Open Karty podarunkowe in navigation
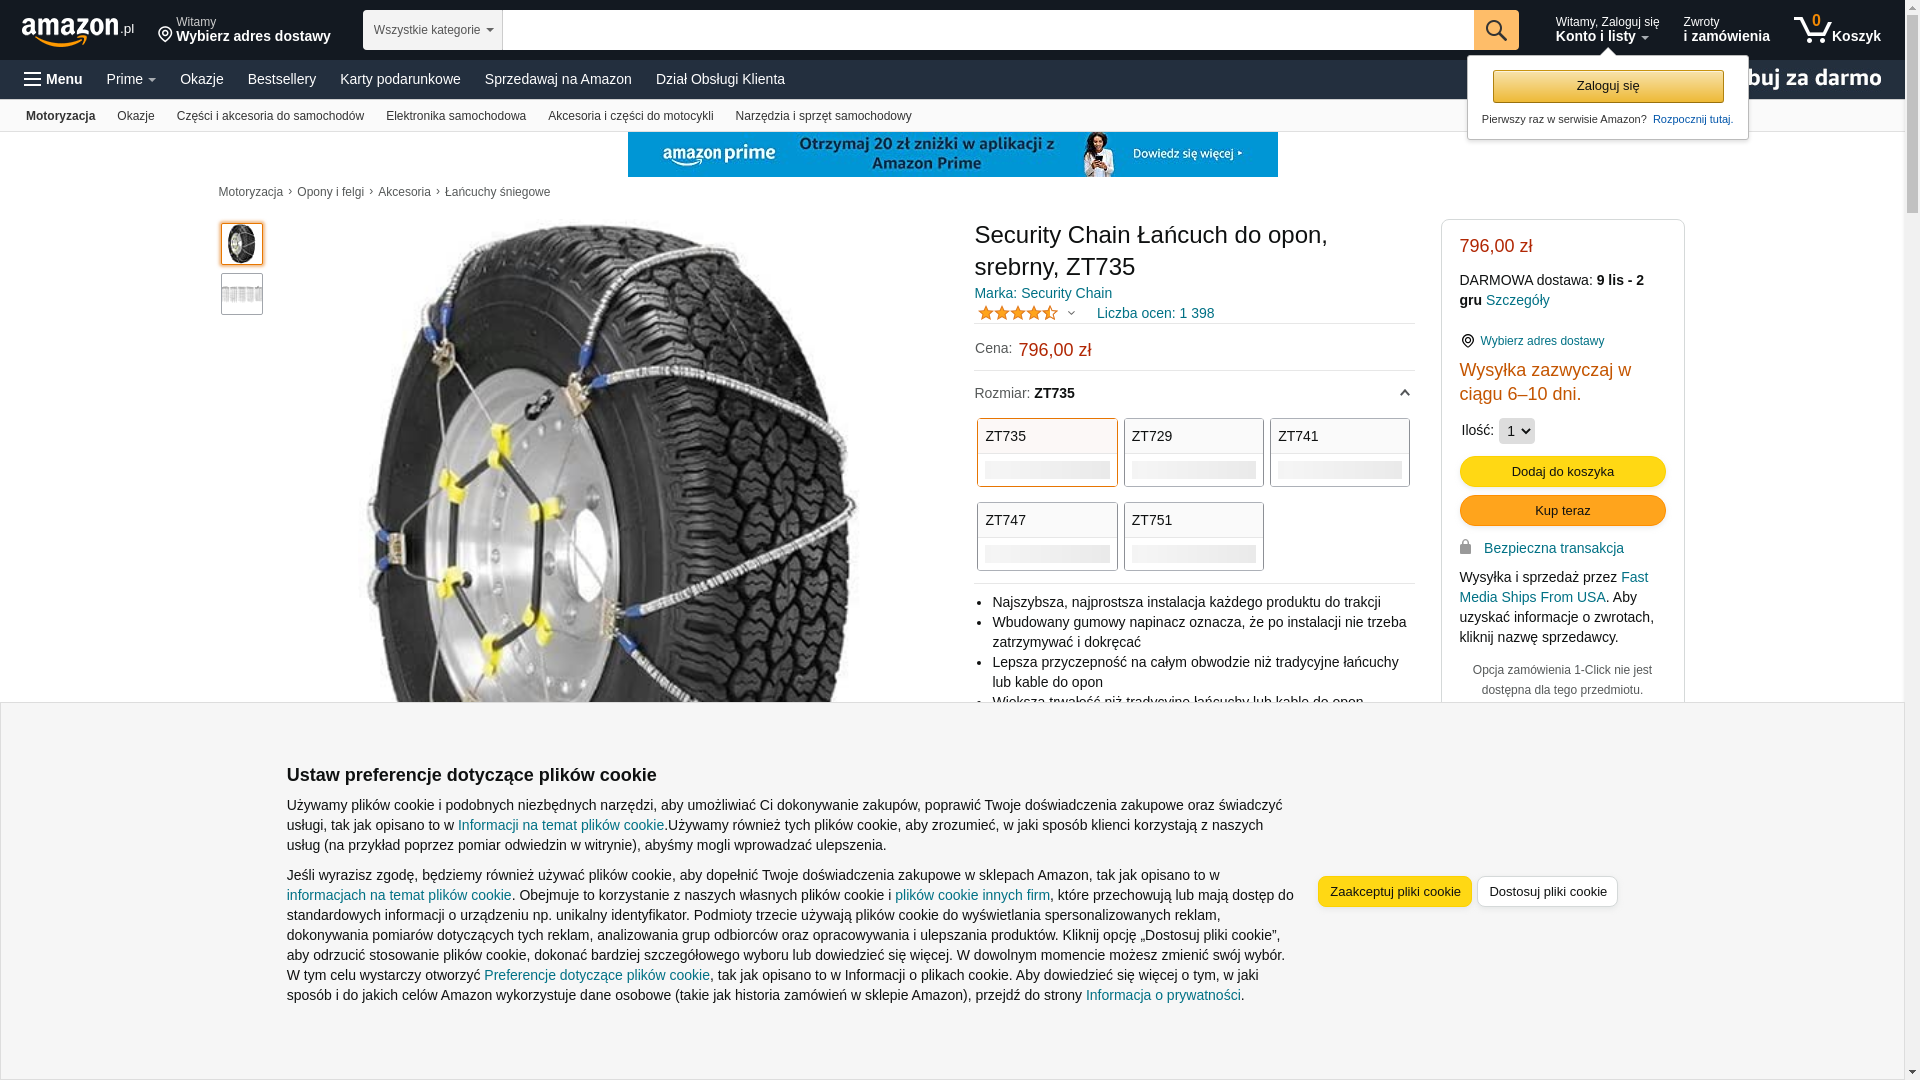Viewport: 1920px width, 1080px height. 400,79
